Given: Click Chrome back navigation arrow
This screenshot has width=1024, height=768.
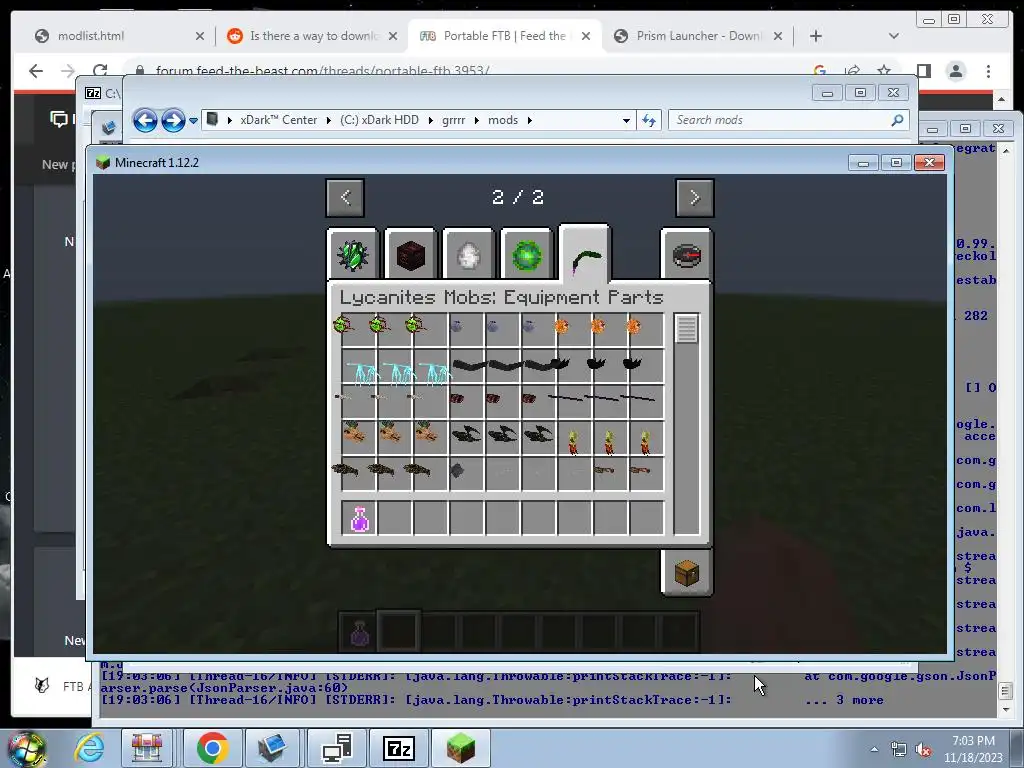Looking at the screenshot, I should [36, 71].
